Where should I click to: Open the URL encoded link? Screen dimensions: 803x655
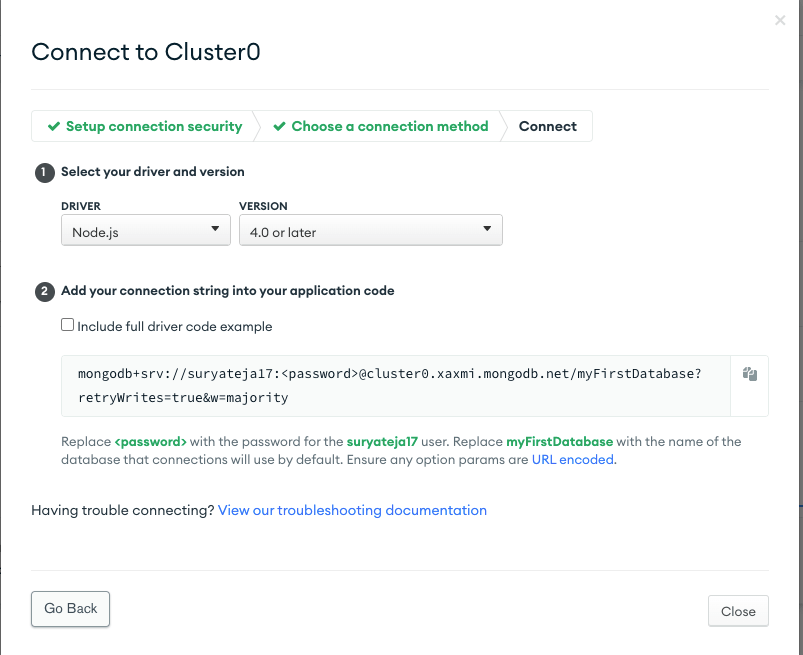coord(573,459)
